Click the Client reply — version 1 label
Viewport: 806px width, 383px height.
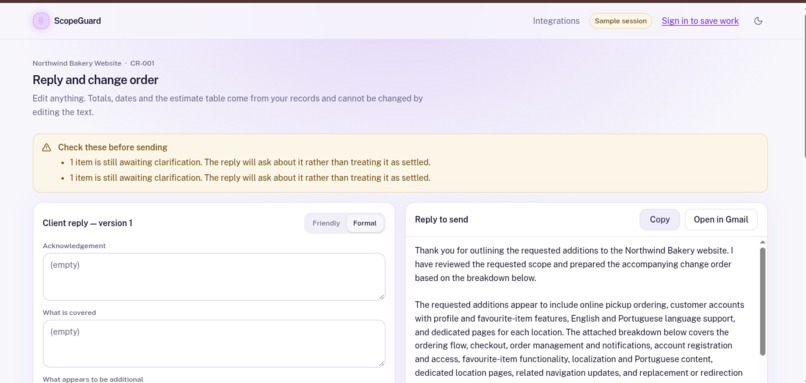(87, 223)
